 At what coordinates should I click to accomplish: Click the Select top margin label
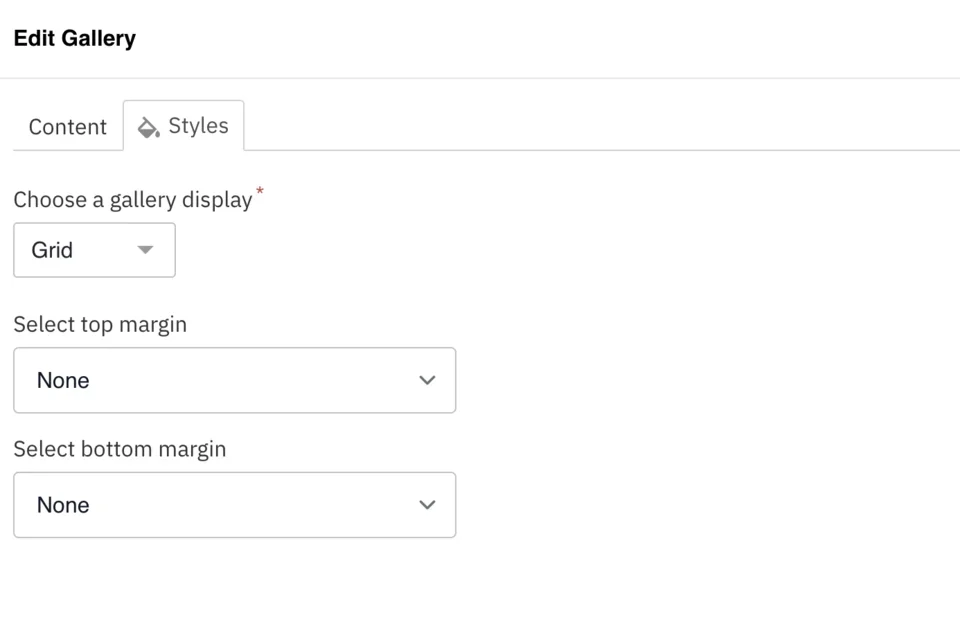pos(100,324)
